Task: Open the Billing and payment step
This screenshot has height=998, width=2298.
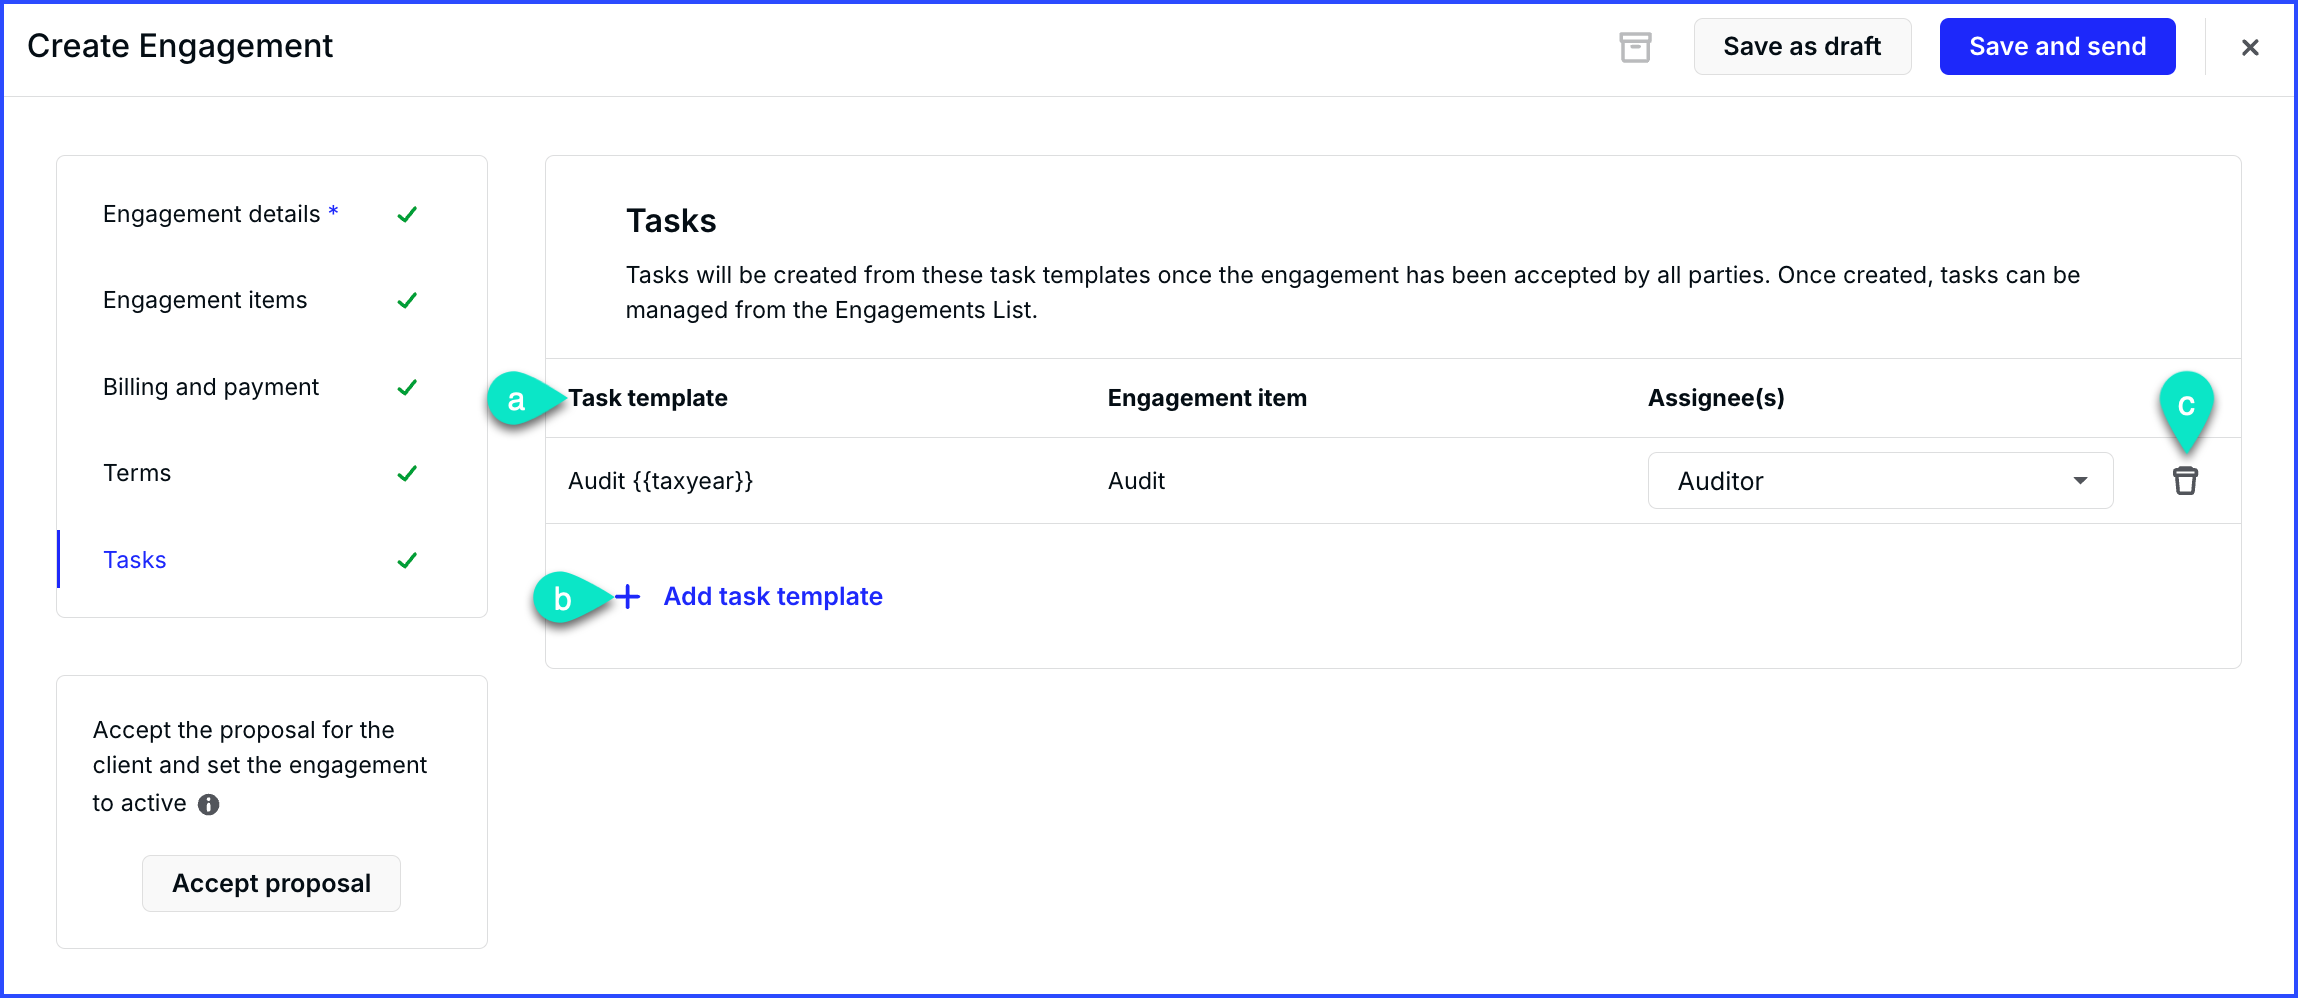Action: tap(211, 387)
